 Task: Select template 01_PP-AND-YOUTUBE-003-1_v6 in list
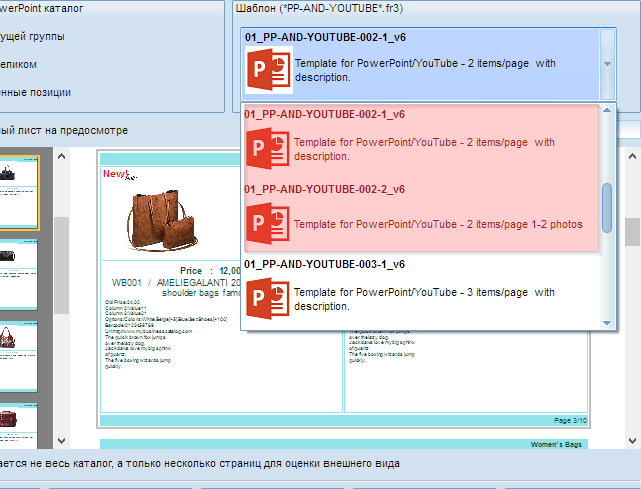[x=421, y=291]
